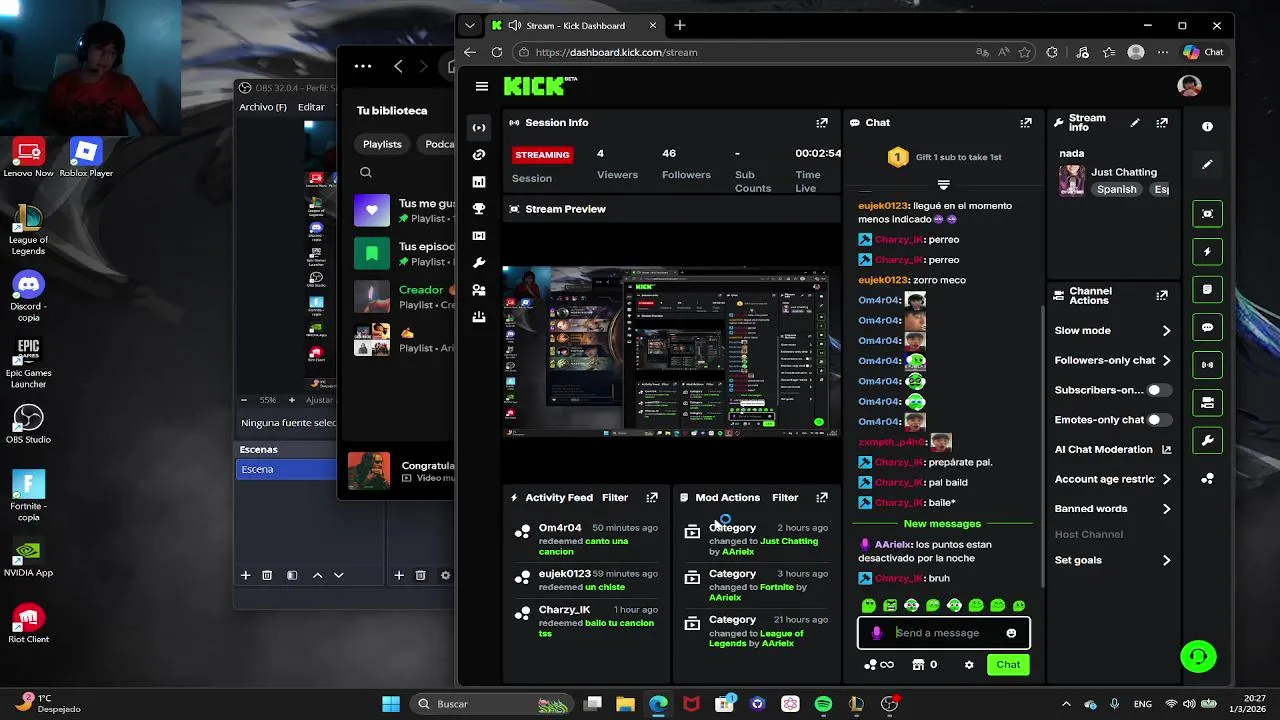This screenshot has height=720, width=1280.
Task: Select Playlists filter in Spotify library
Action: tap(382, 144)
